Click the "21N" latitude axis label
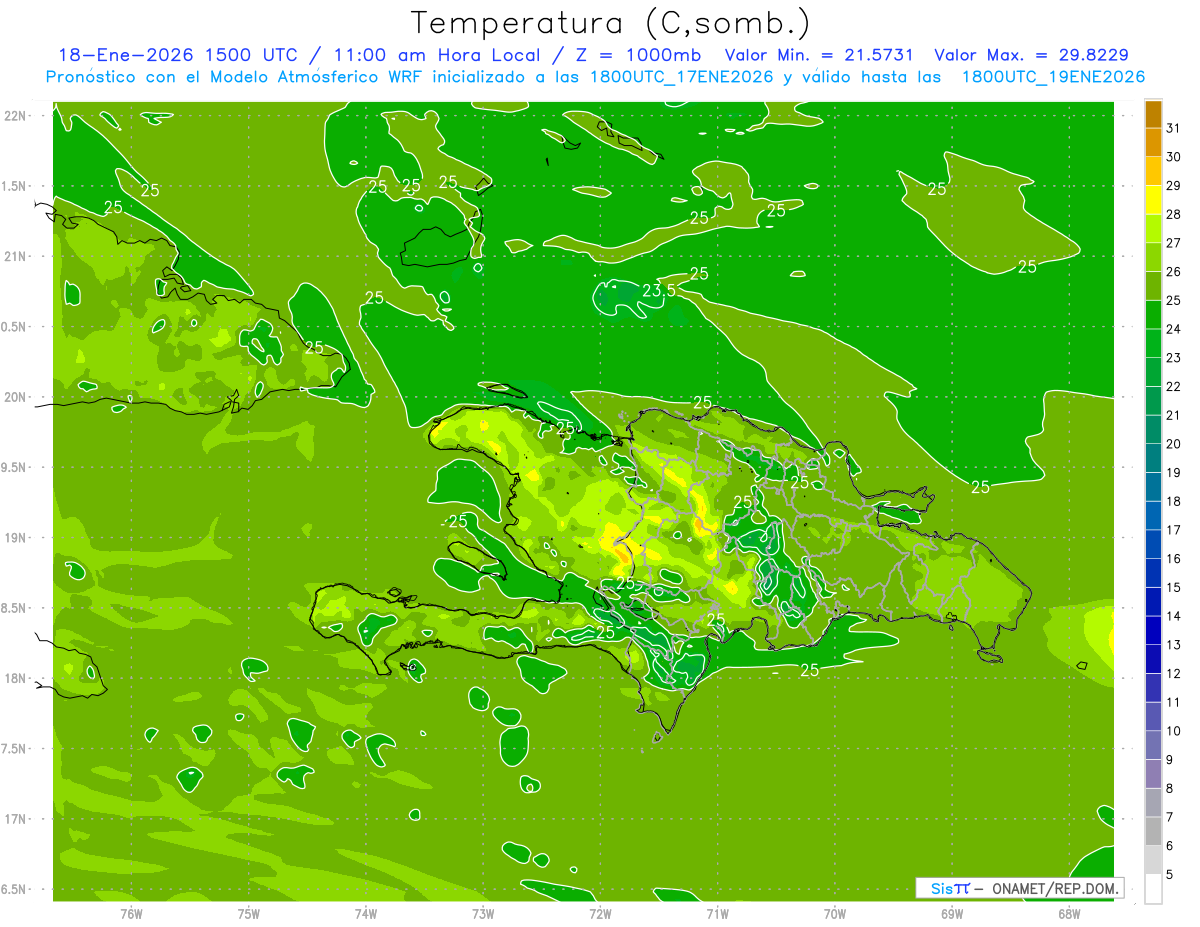Image resolution: width=1200 pixels, height=927 pixels. click(17, 256)
